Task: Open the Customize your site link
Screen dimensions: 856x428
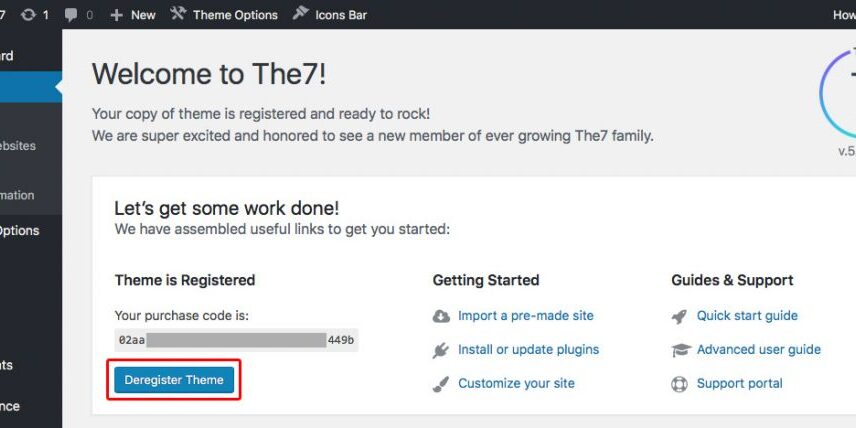Action: point(516,384)
